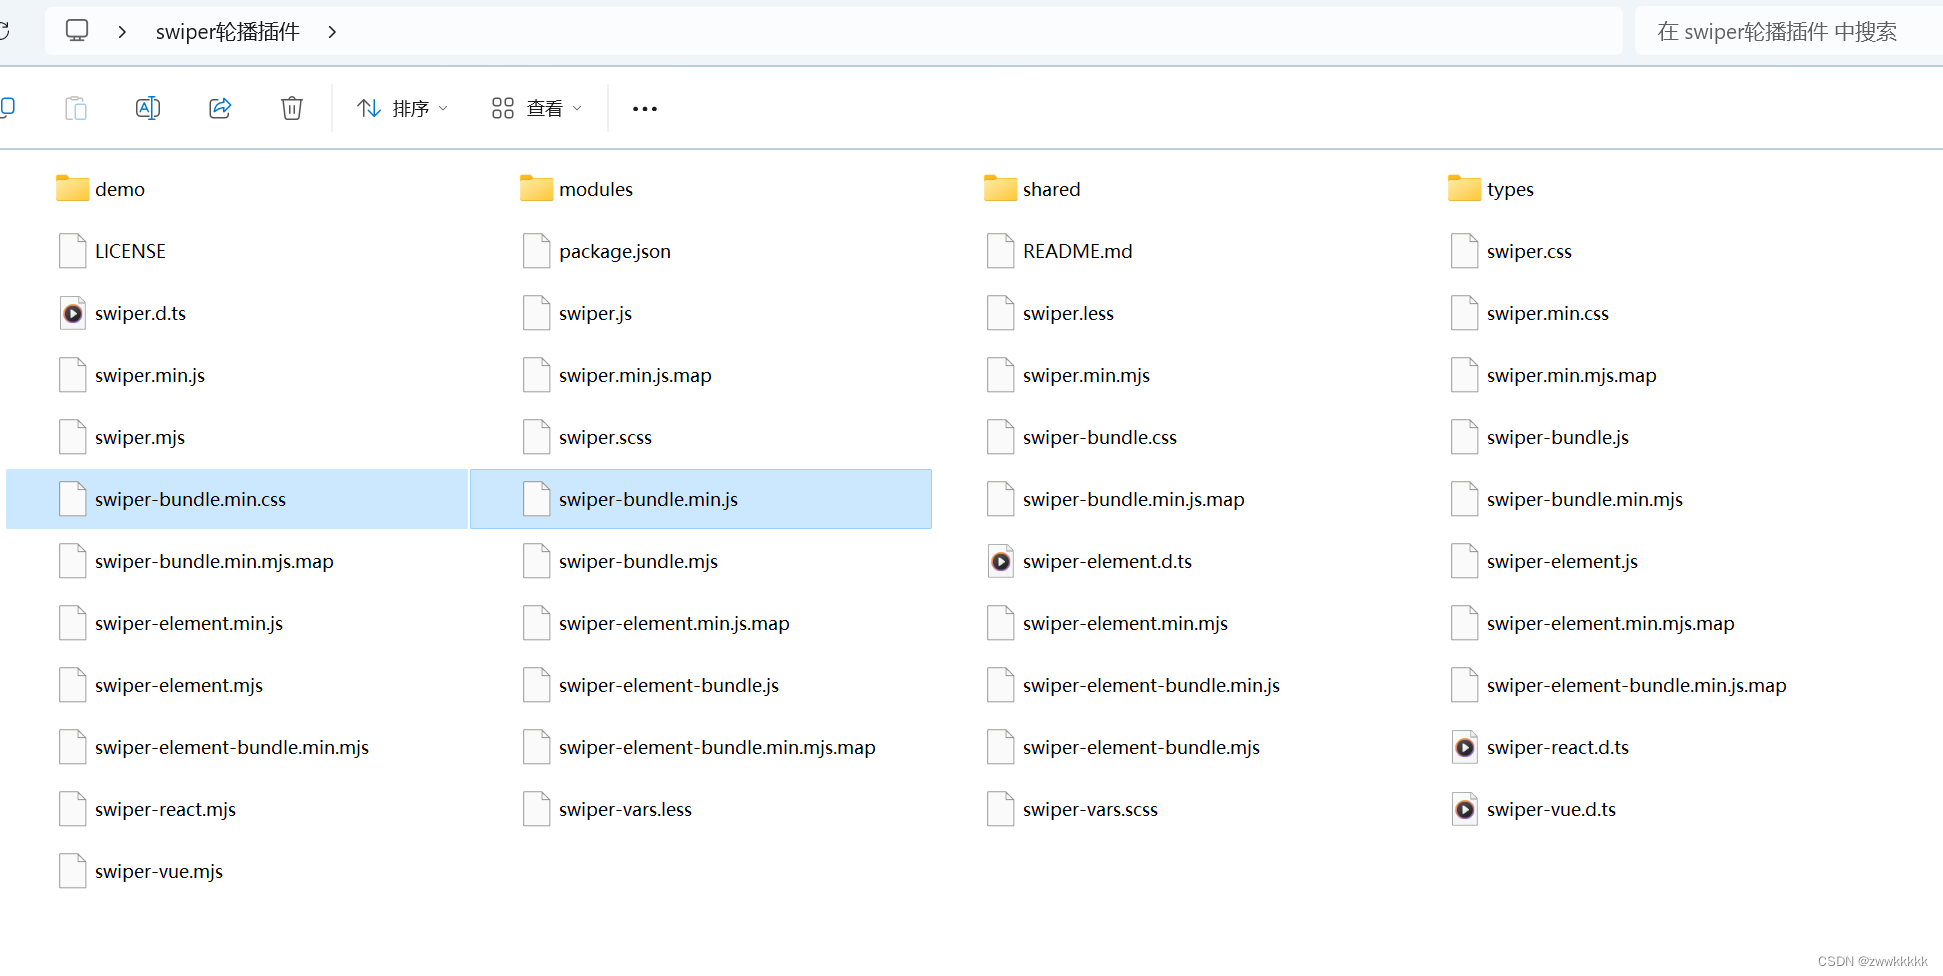This screenshot has height=976, width=1943.
Task: Select file name swiper-element.mjs
Action: (x=179, y=685)
